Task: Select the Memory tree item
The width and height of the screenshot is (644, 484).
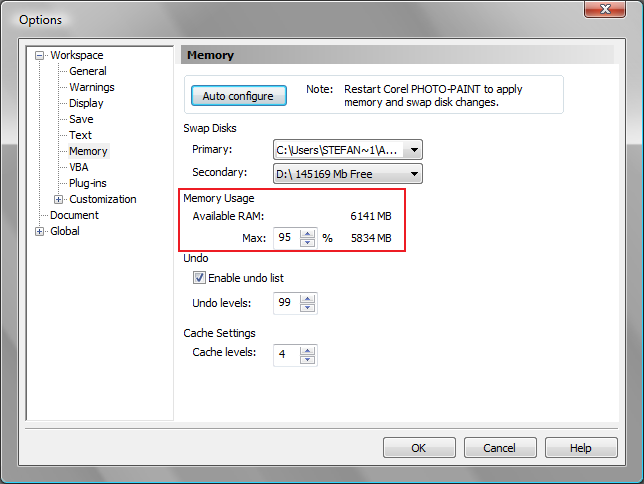Action: tap(88, 151)
